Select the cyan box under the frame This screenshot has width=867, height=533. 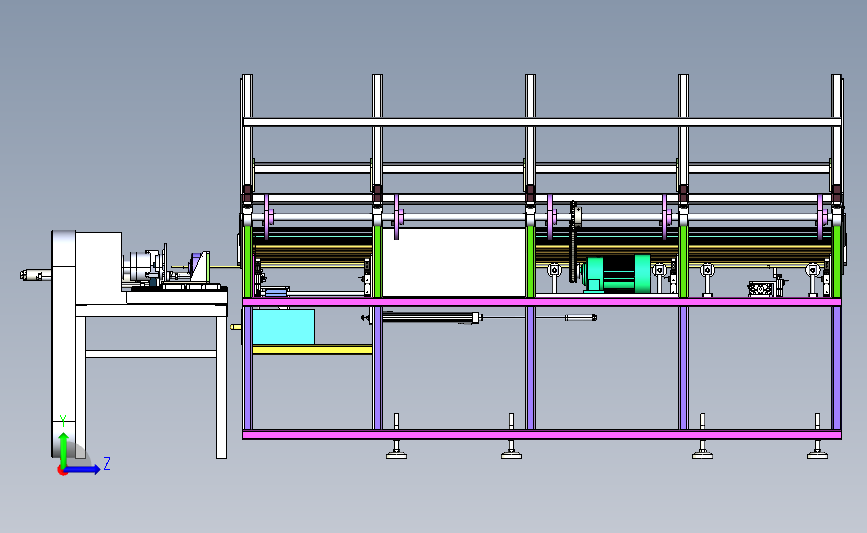click(x=283, y=327)
